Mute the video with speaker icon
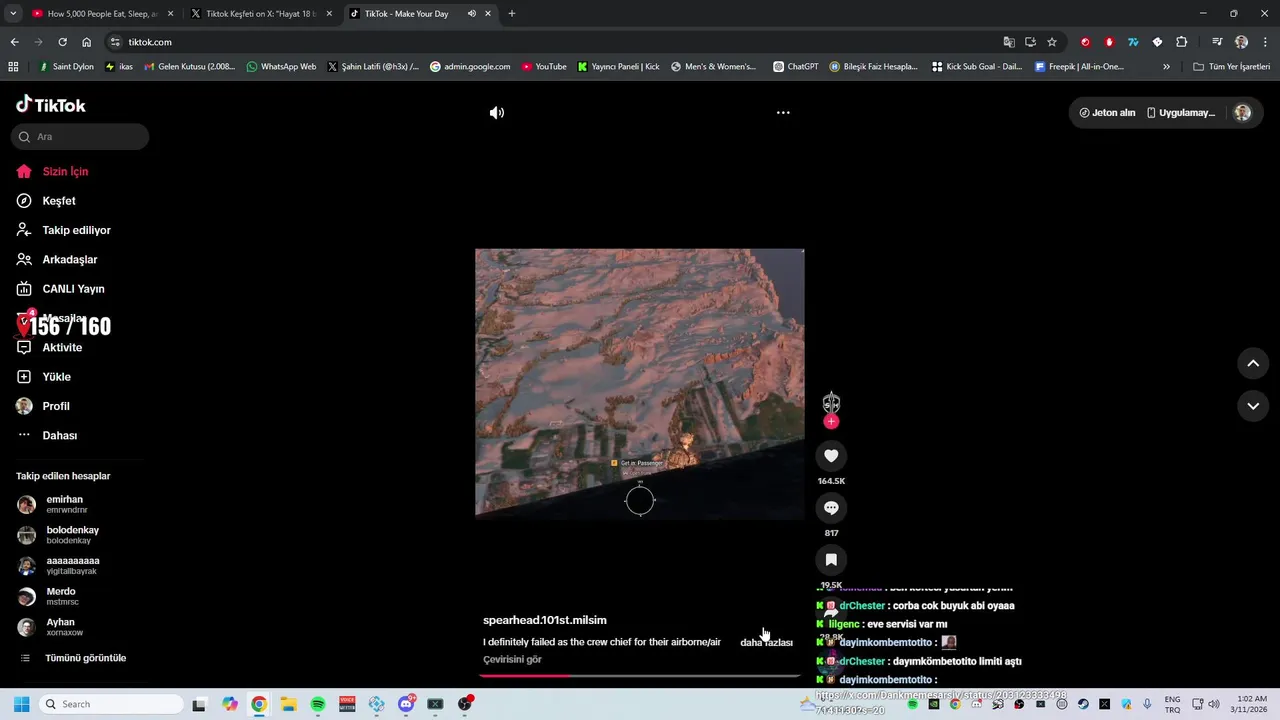1280x720 pixels. (x=497, y=113)
